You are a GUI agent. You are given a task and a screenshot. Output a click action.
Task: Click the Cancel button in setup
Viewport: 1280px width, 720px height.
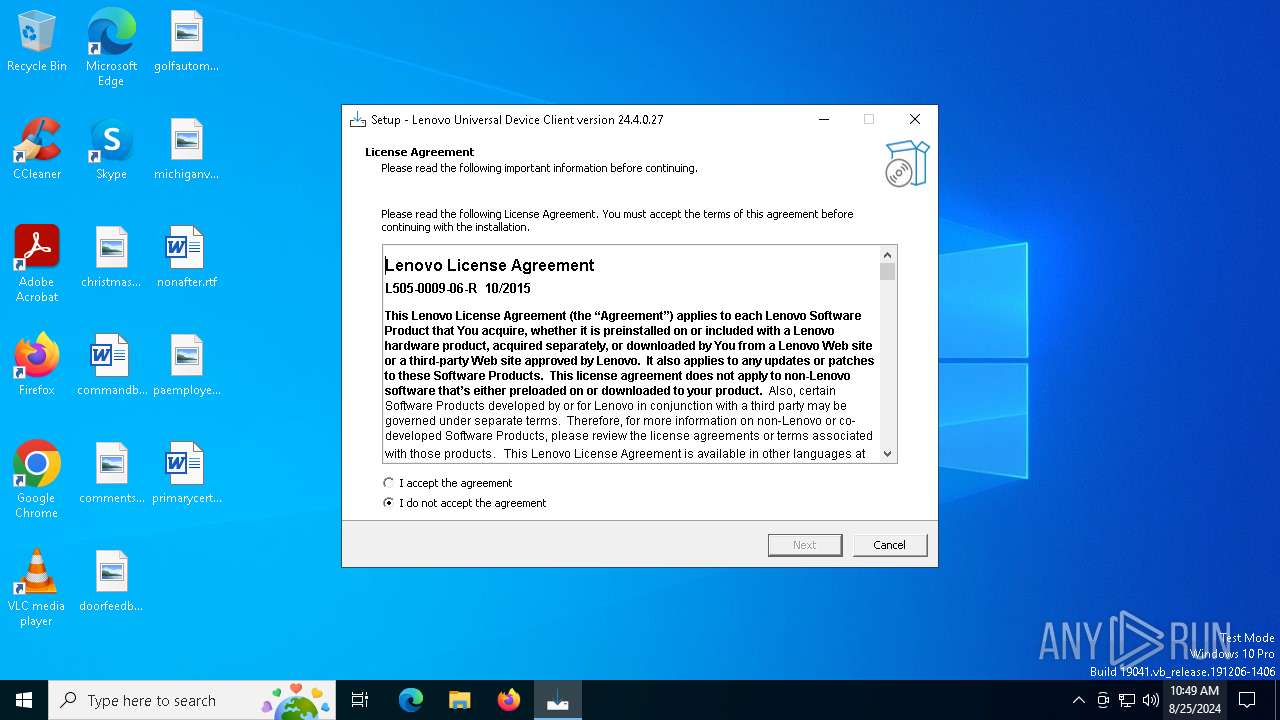tap(889, 545)
